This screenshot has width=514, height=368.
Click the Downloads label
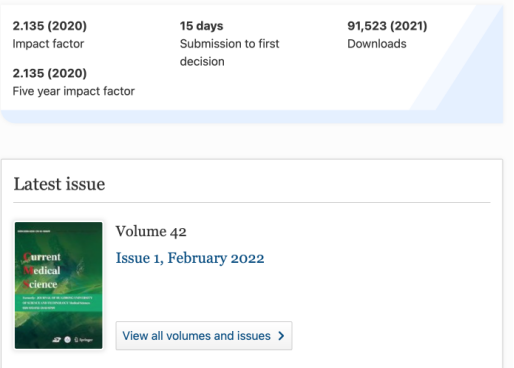click(377, 44)
